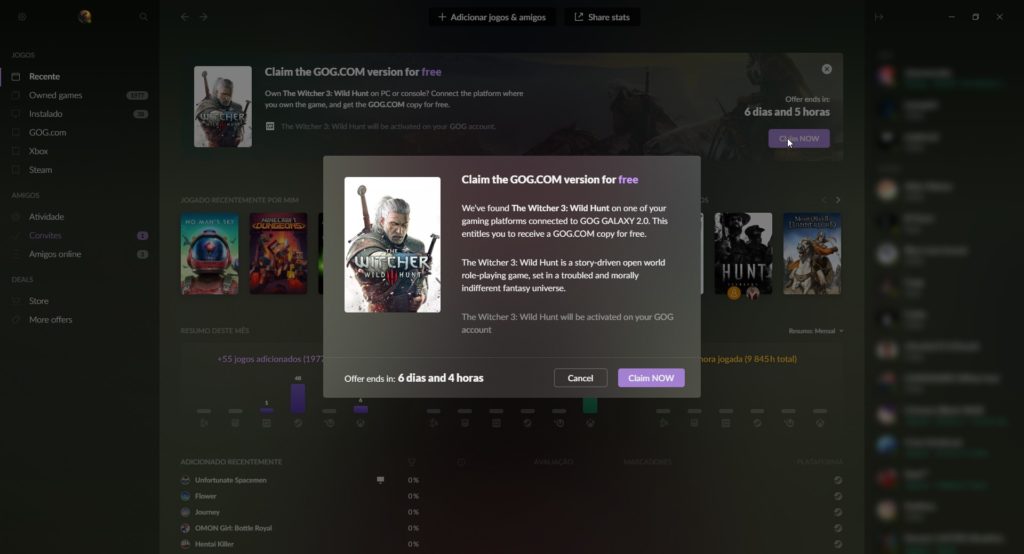1024x554 pixels.
Task: Click the icon beside More offers
Action: 16,319
